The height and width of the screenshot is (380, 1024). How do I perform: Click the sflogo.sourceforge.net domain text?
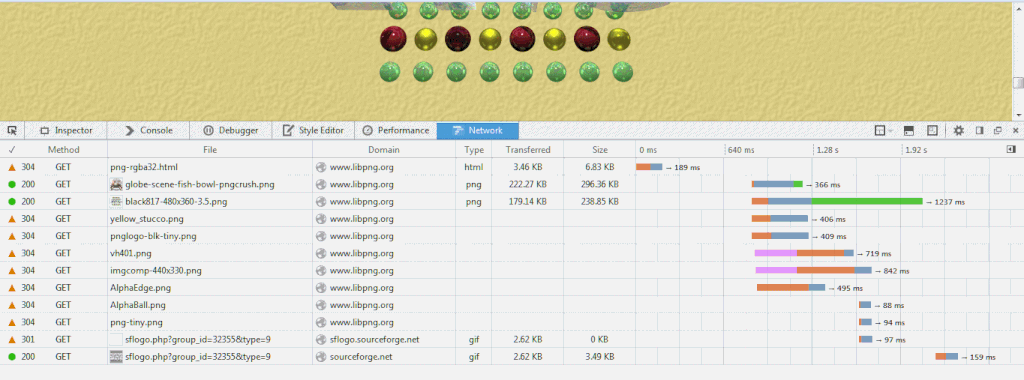[x=374, y=340]
